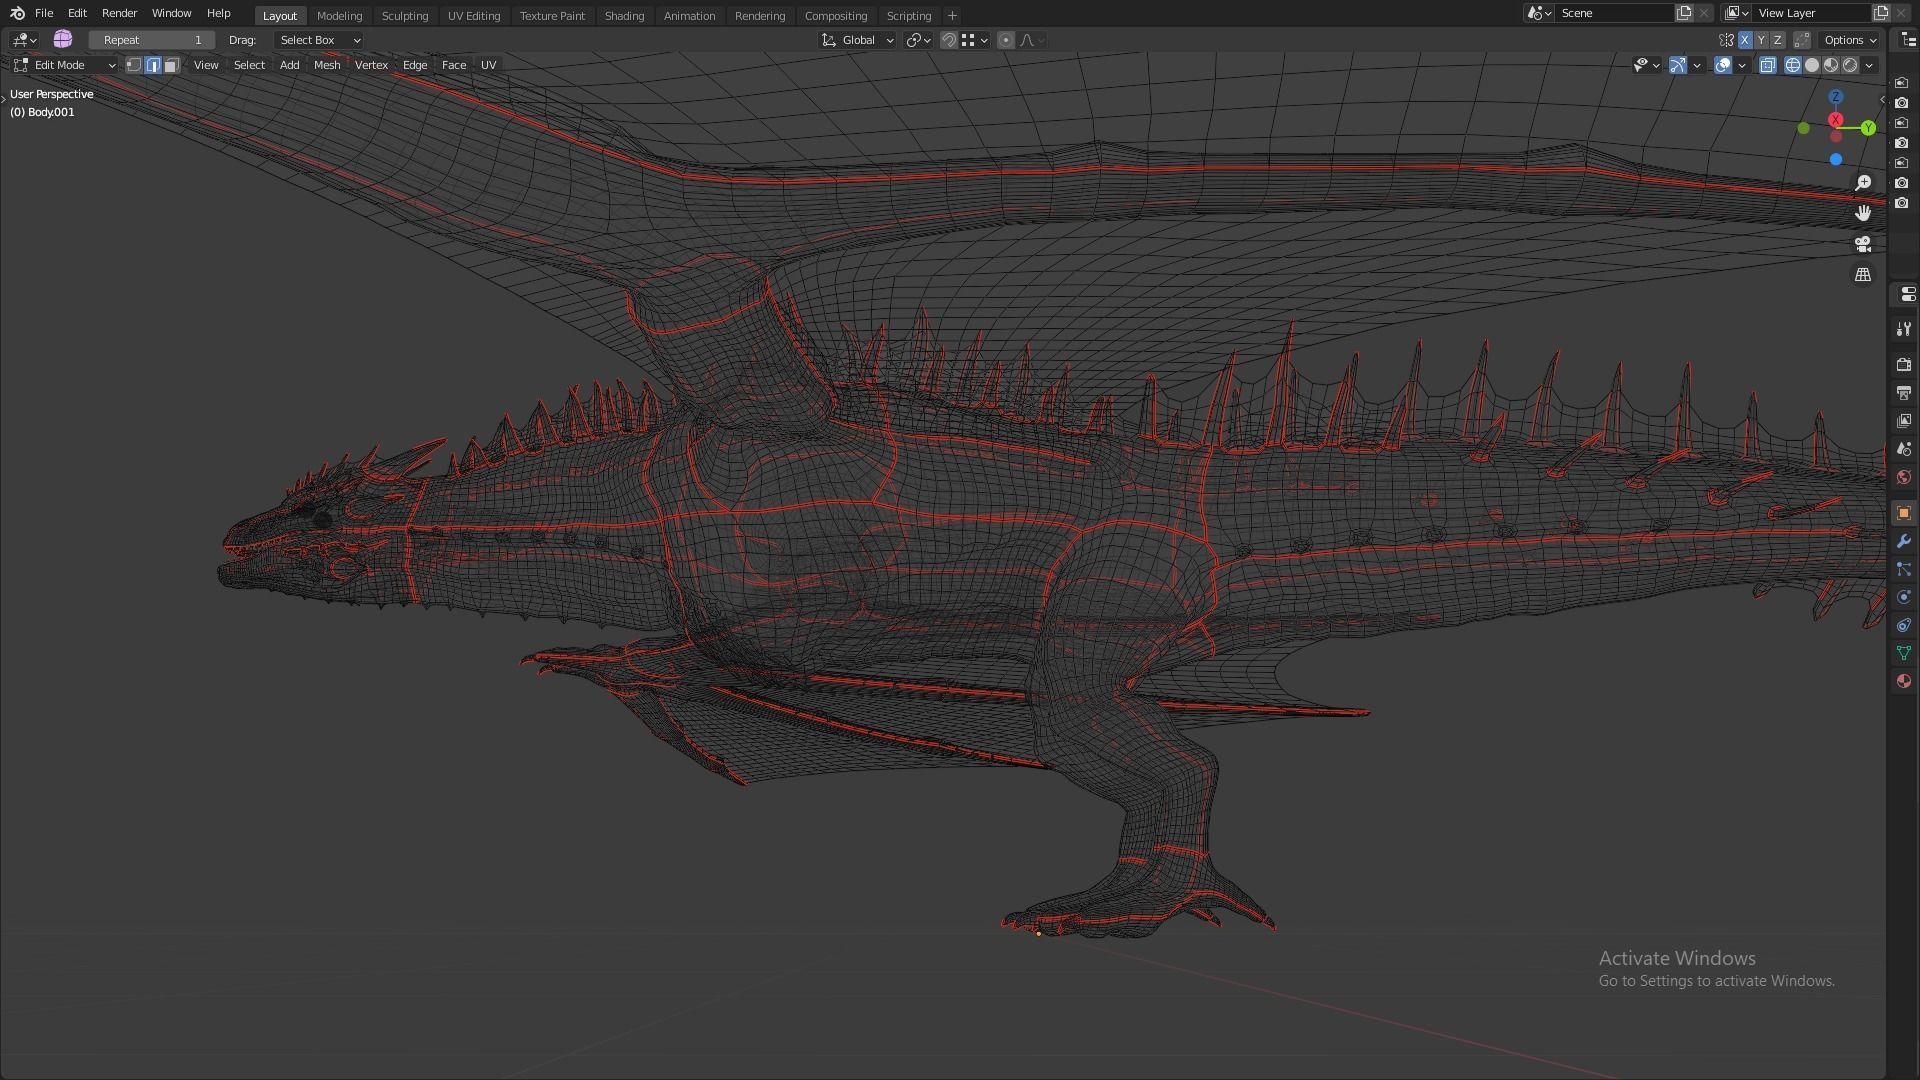Click the blue Z axis gizmo ball
The image size is (1920, 1080).
(1836, 97)
